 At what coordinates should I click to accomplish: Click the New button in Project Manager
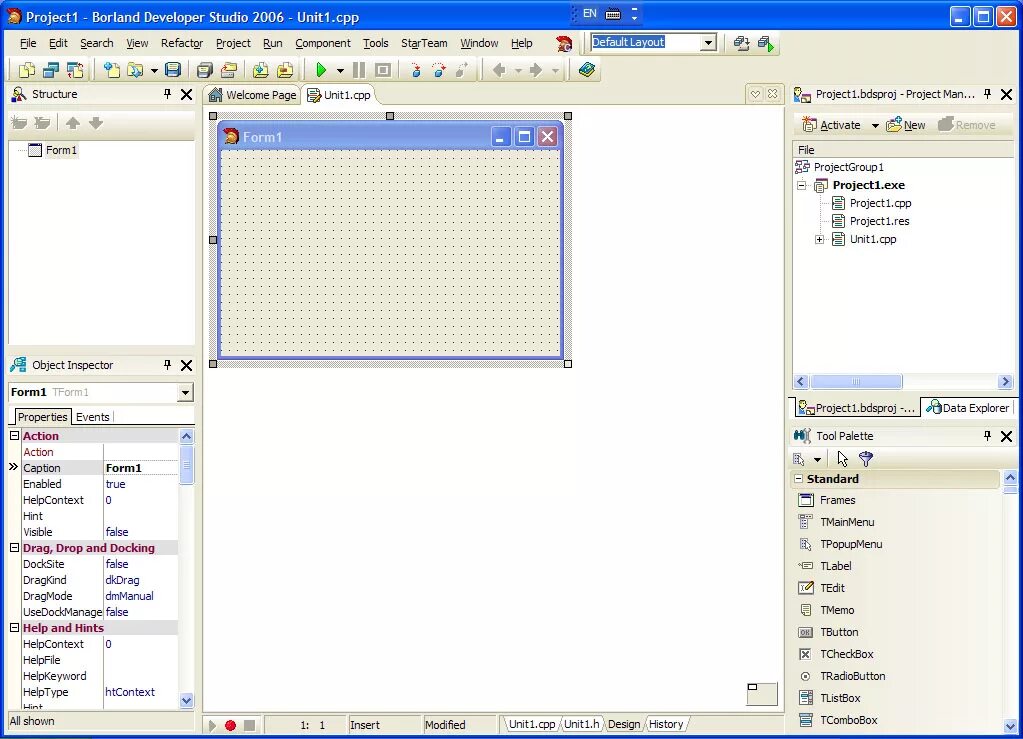tap(906, 125)
